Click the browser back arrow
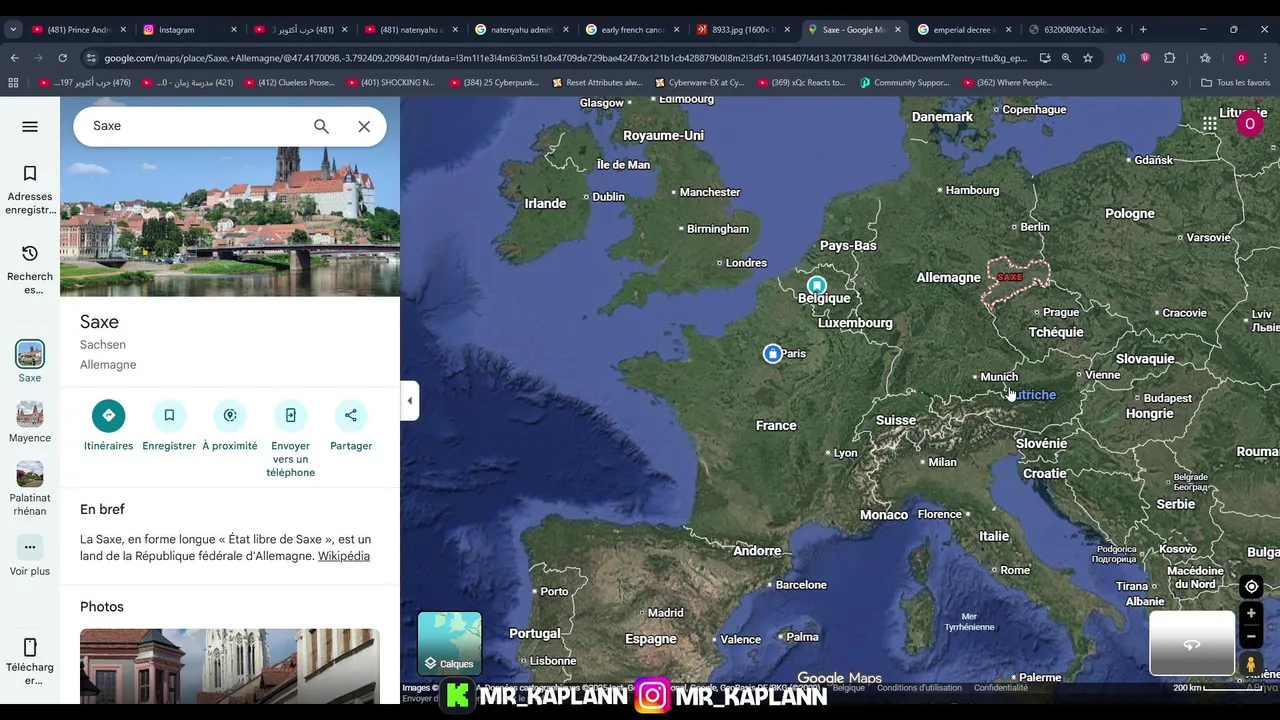The height and width of the screenshot is (720, 1280). [15, 58]
